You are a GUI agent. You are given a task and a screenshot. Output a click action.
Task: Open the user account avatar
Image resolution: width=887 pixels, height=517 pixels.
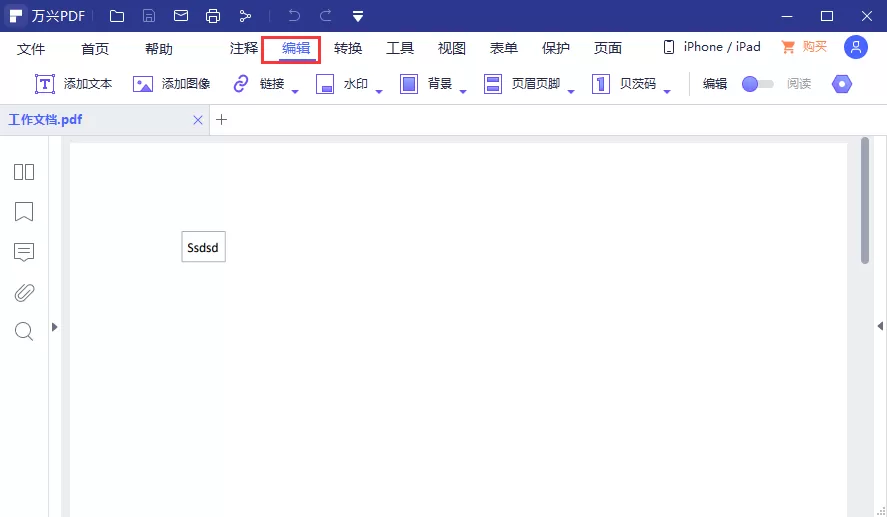click(856, 47)
